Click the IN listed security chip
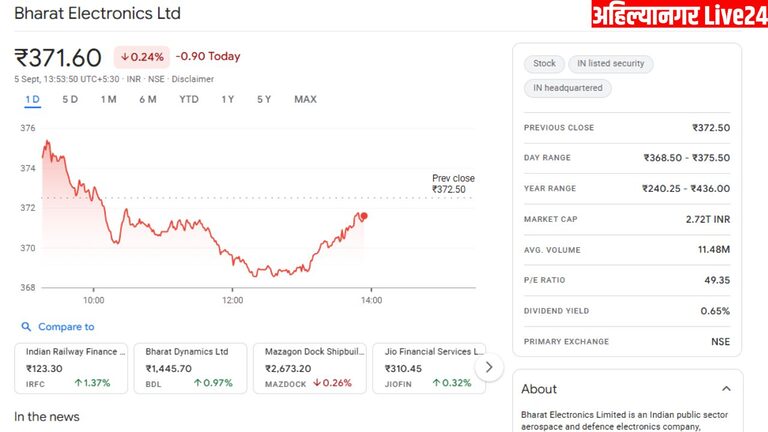This screenshot has width=768, height=432. (610, 64)
